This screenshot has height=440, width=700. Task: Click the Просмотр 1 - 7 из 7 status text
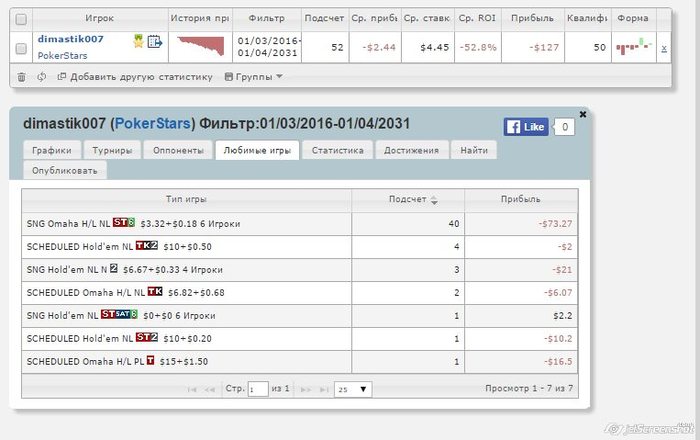click(x=529, y=388)
